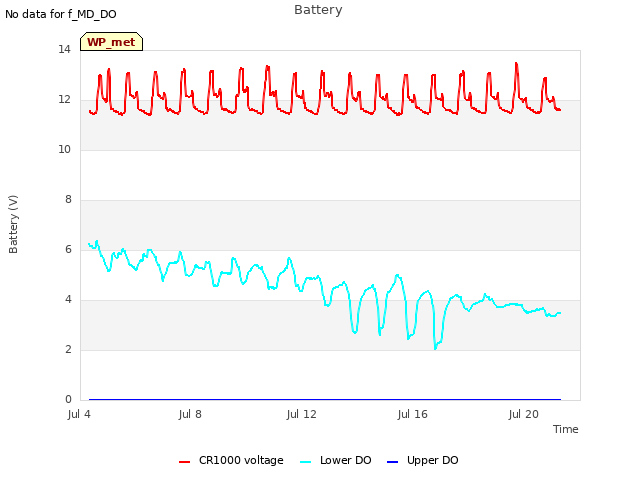
Task: Toggle the Lower DO legend entry
Action: [x=336, y=460]
